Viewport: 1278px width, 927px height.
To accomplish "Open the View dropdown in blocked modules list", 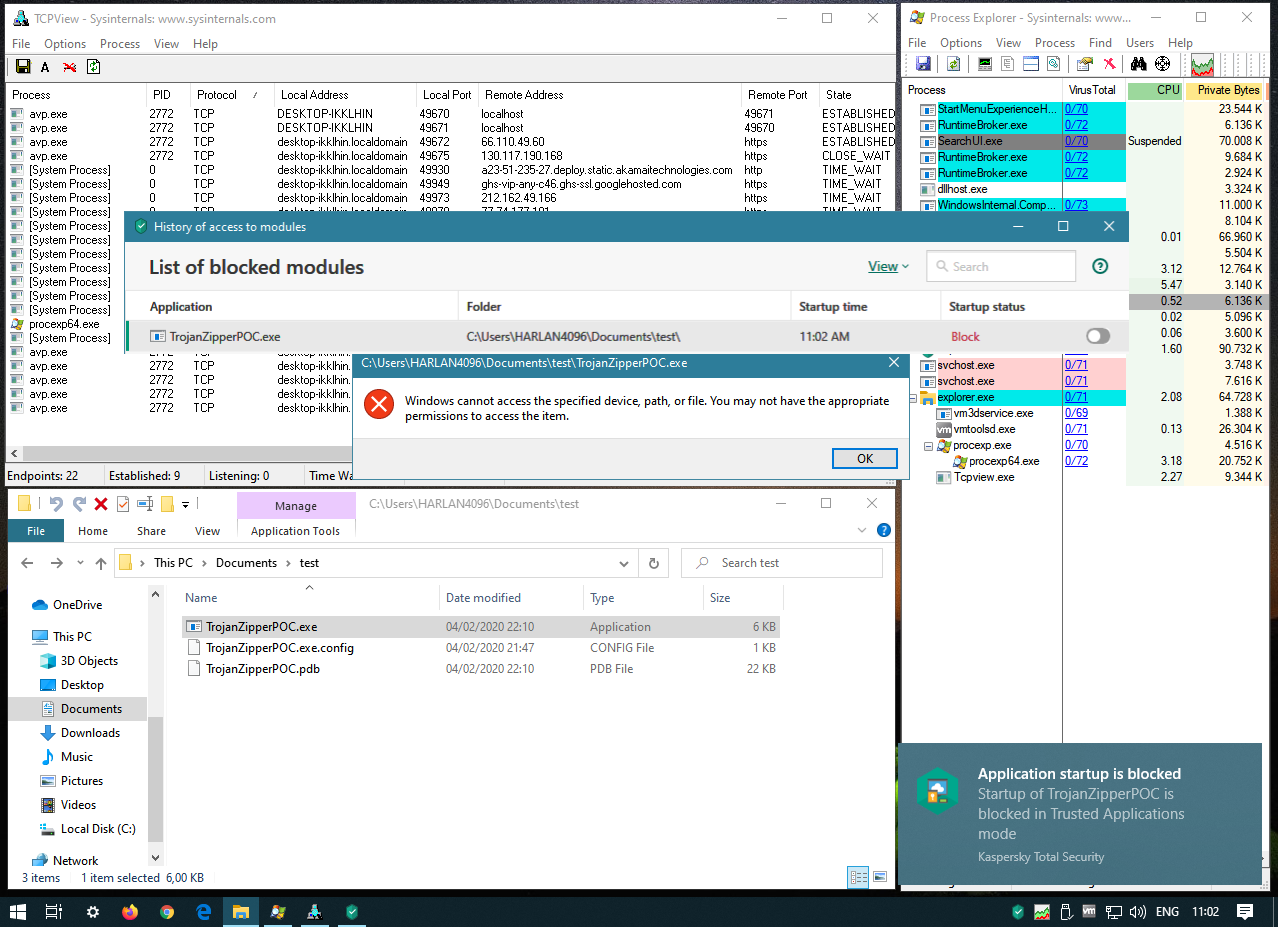I will click(x=888, y=266).
